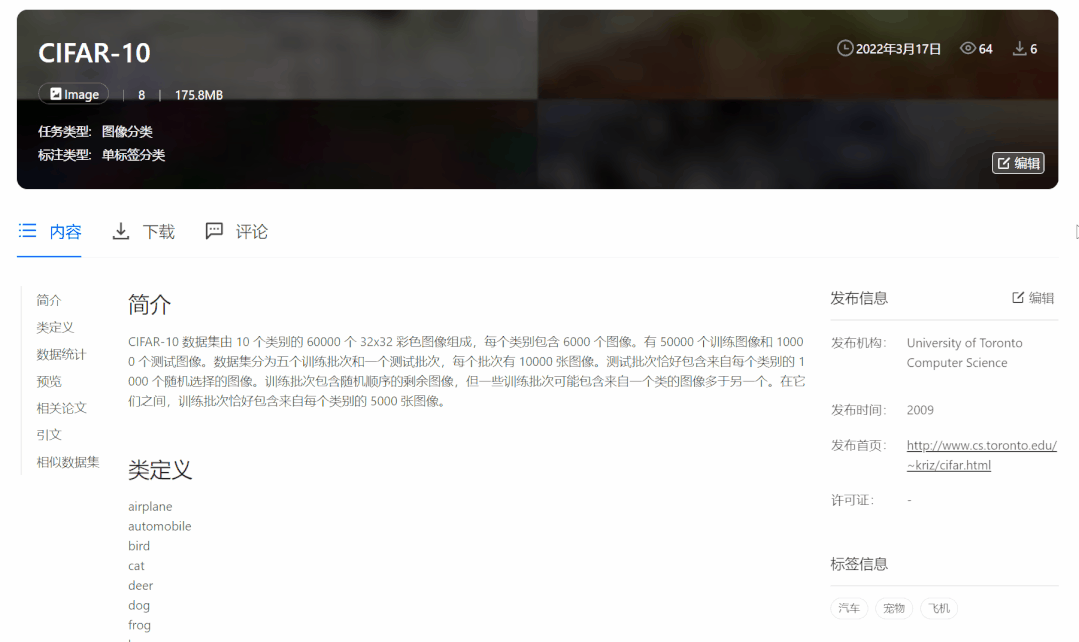Click the deer class entry
This screenshot has width=1079, height=642.
click(x=140, y=586)
